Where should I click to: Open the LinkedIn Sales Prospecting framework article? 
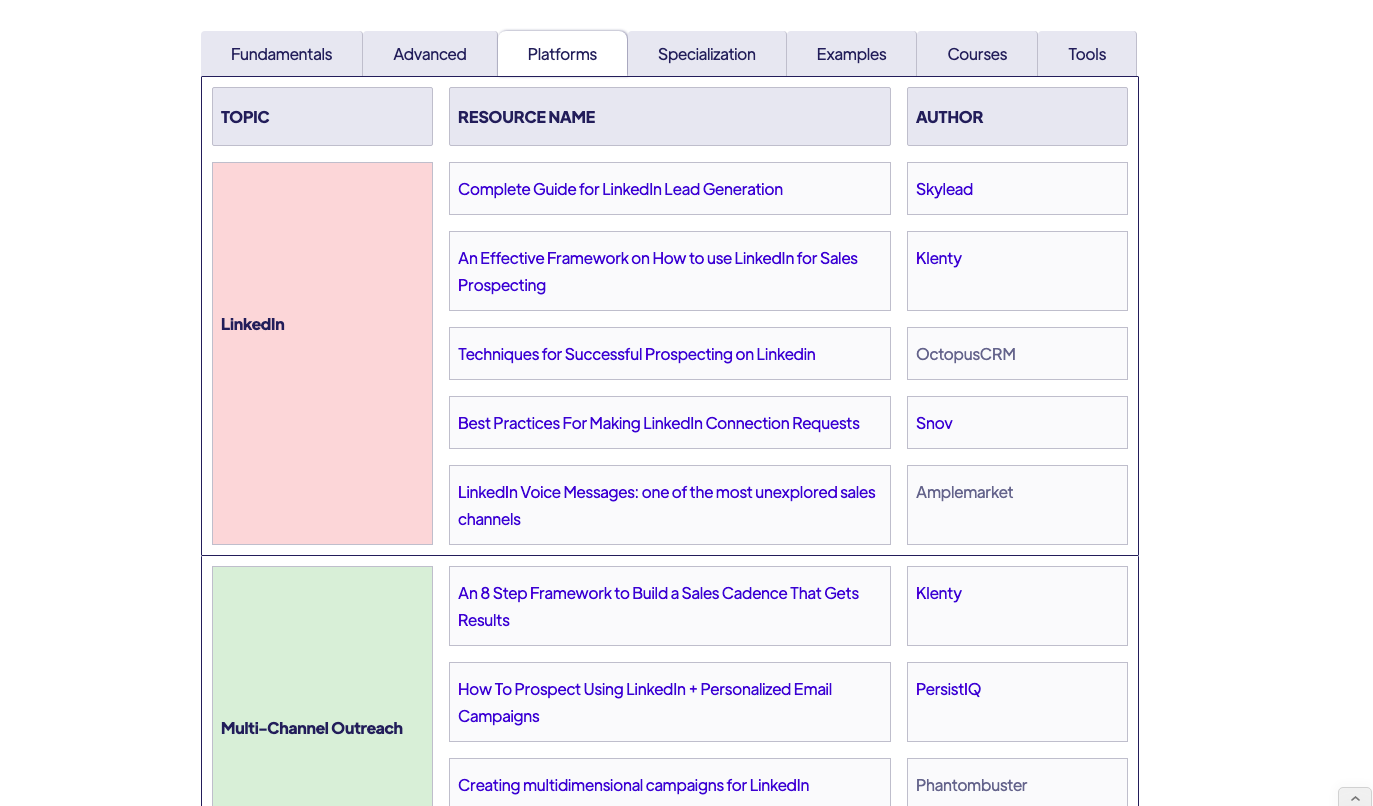coord(658,271)
